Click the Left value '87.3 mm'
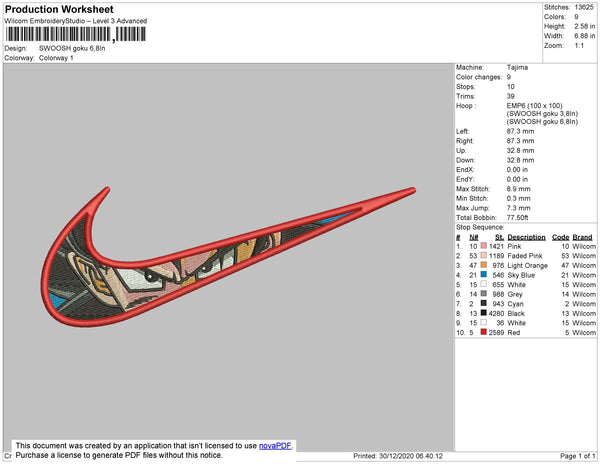This screenshot has width=600, height=464. coord(520,131)
